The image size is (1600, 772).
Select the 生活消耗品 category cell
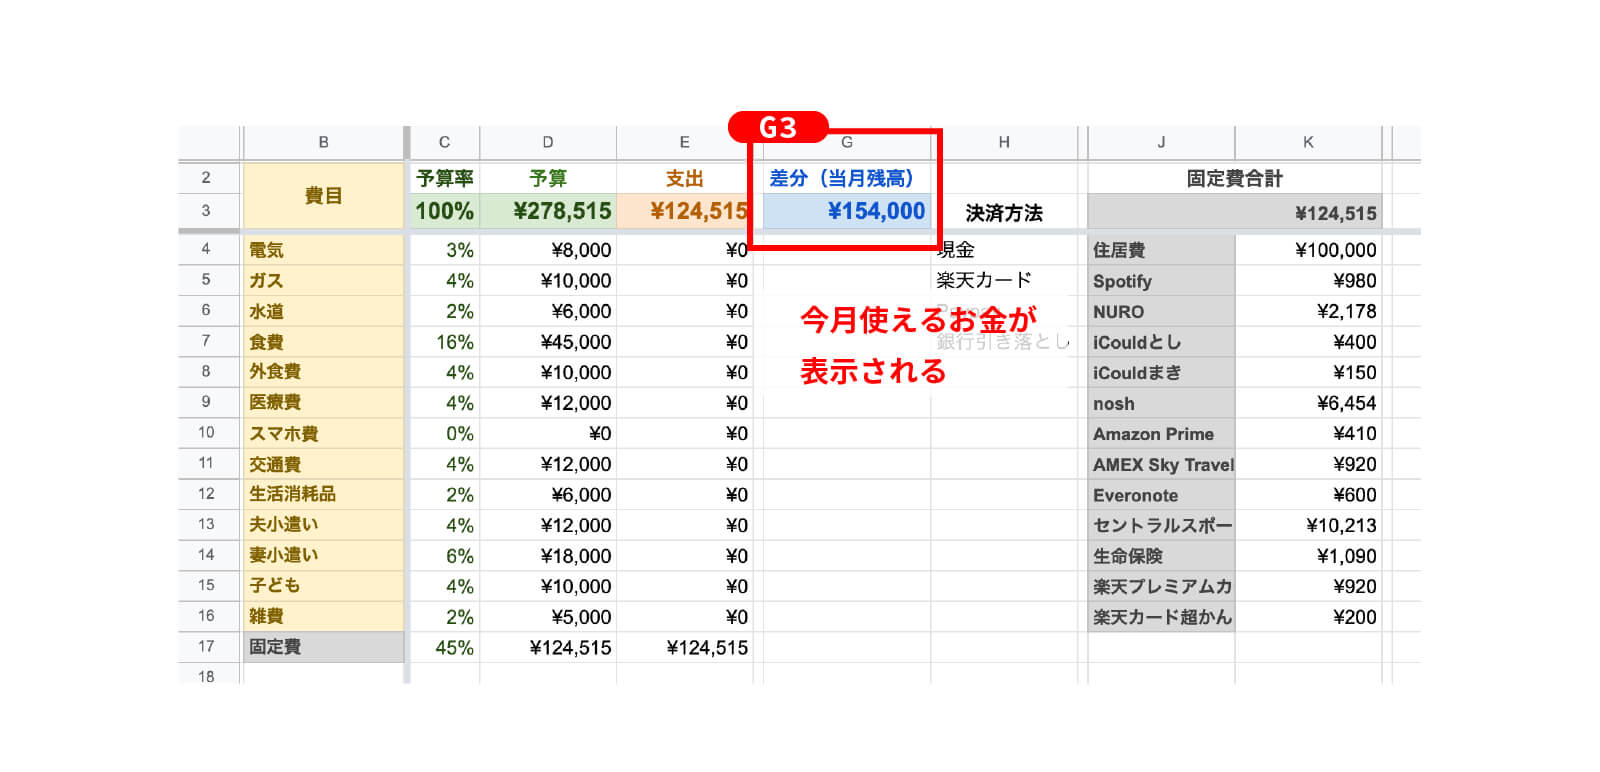click(x=323, y=494)
